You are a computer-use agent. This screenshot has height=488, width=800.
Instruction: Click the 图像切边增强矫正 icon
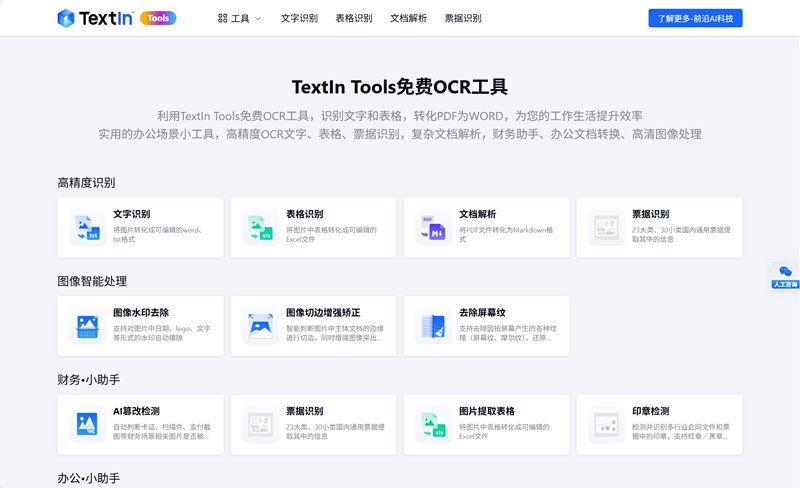260,326
